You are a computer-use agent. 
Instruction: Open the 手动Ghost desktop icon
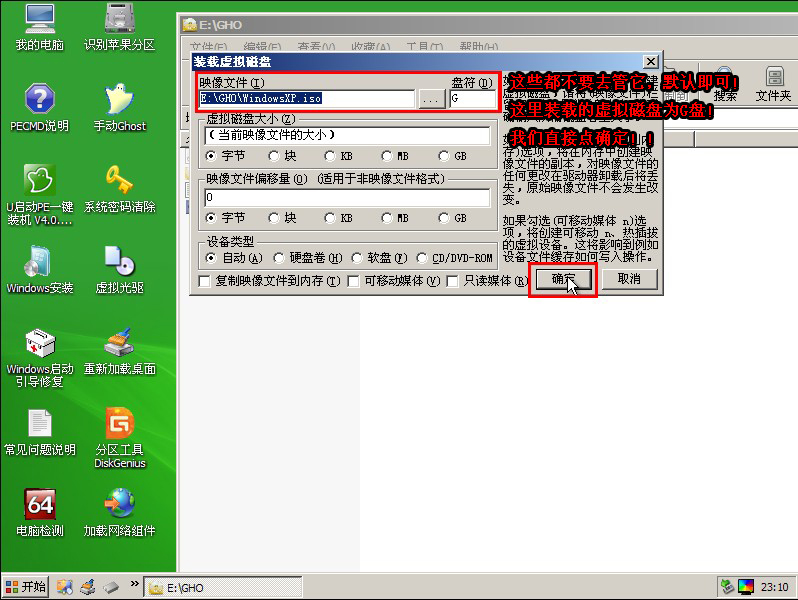point(119,100)
